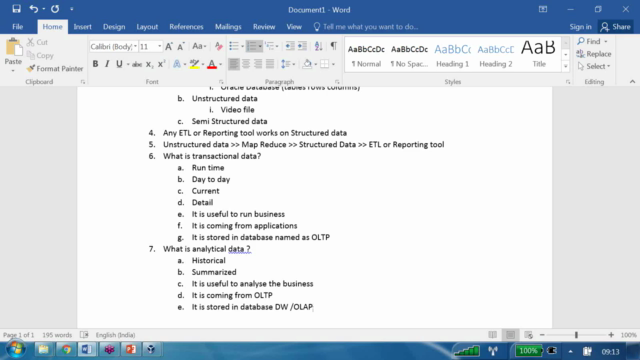Click the Tell me what you want search box
The height and width of the screenshot is (360, 640).
click(x=366, y=27)
